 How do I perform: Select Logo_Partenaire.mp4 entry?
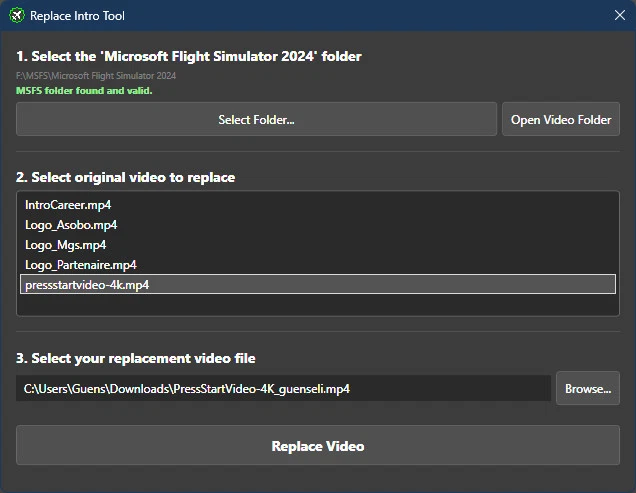318,265
